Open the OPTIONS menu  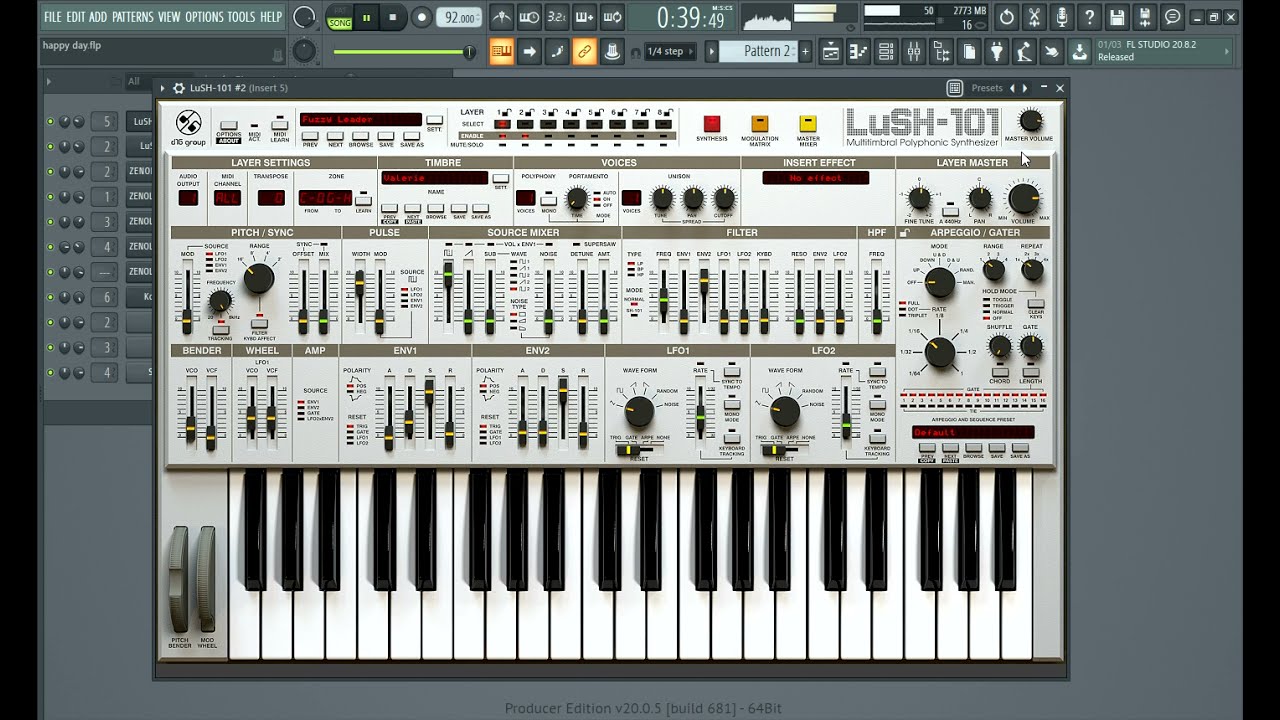point(205,17)
